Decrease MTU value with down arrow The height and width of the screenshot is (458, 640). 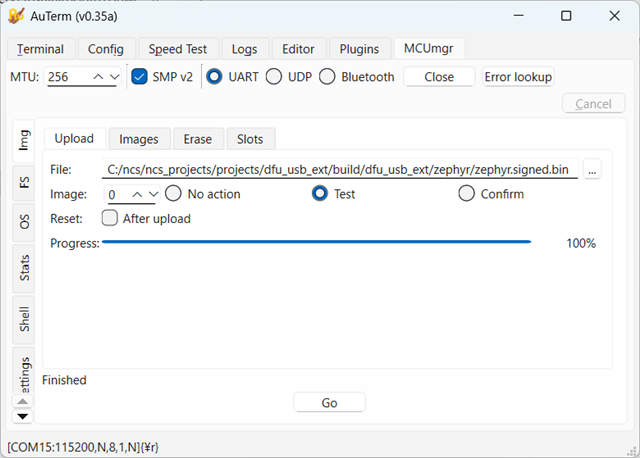115,77
